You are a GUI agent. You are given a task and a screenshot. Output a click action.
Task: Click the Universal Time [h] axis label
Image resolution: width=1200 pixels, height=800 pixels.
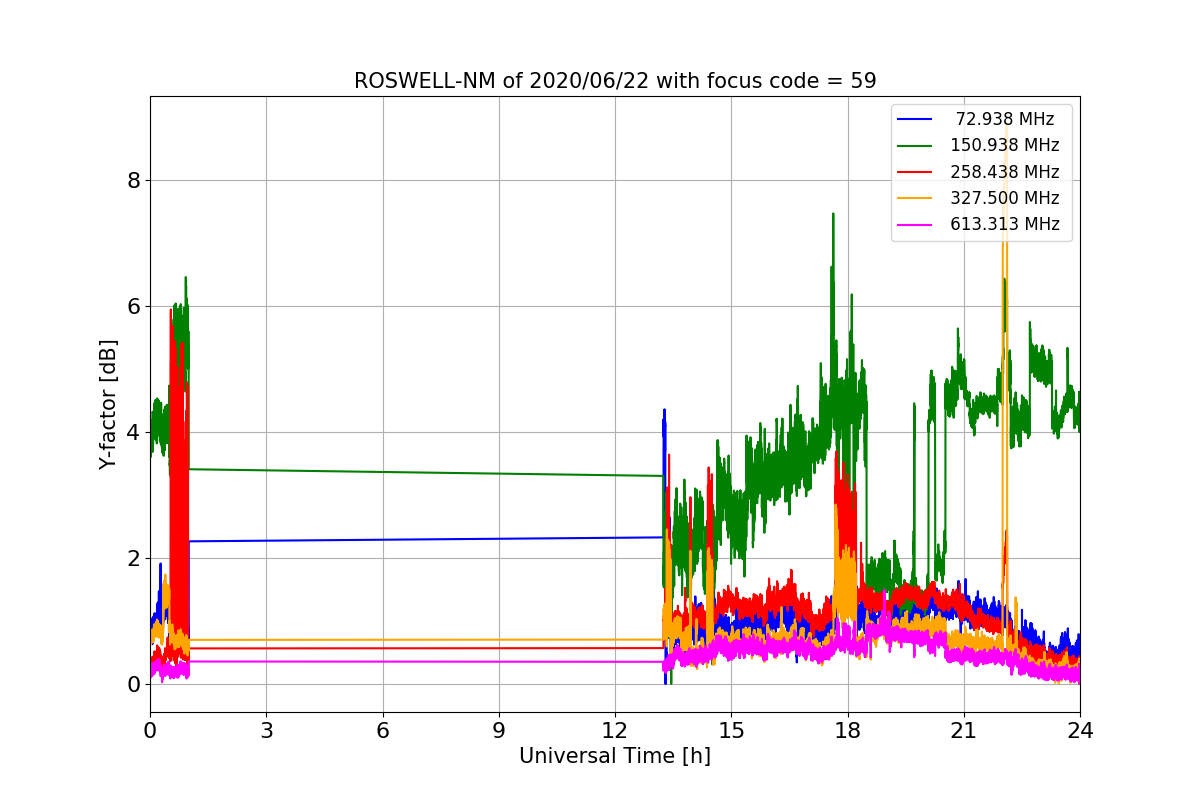pyautogui.click(x=615, y=757)
